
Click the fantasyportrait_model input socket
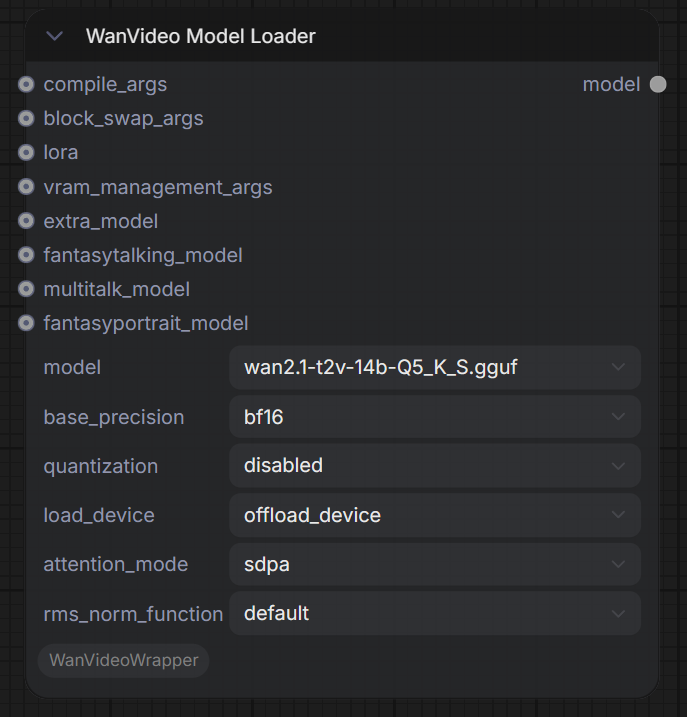point(26,323)
